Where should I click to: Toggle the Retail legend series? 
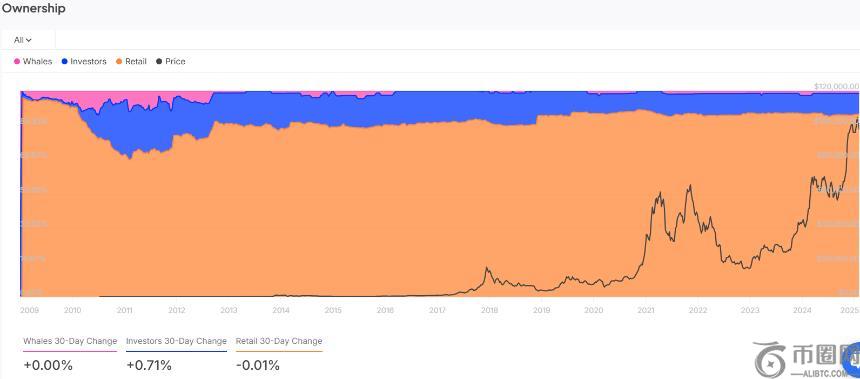tap(131, 61)
